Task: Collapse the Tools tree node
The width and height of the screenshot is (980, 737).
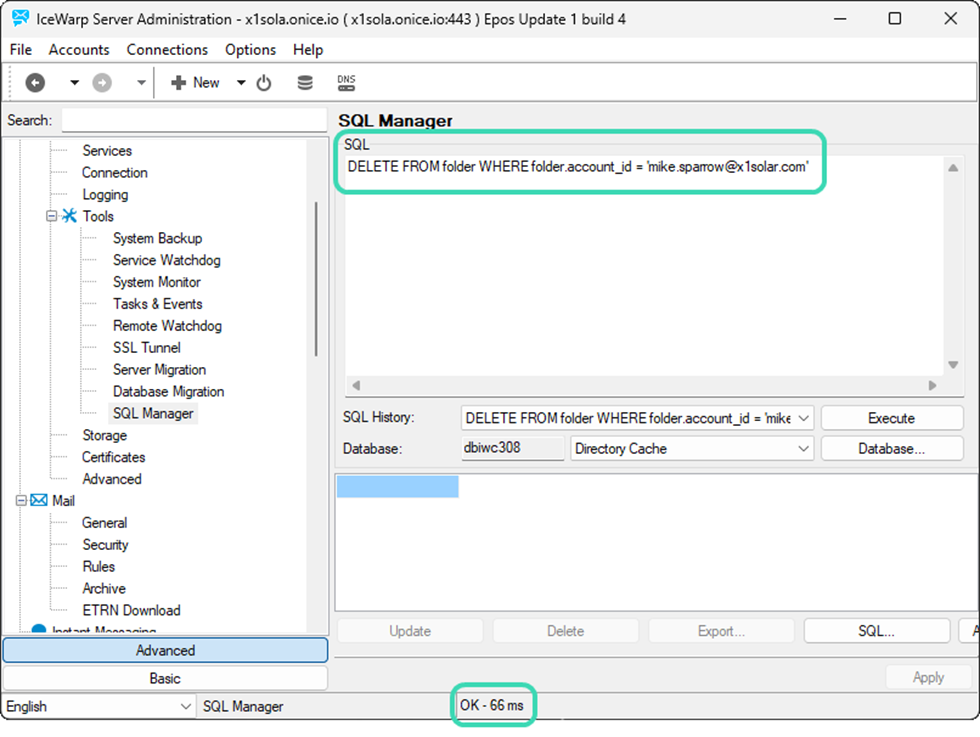Action: (x=51, y=216)
